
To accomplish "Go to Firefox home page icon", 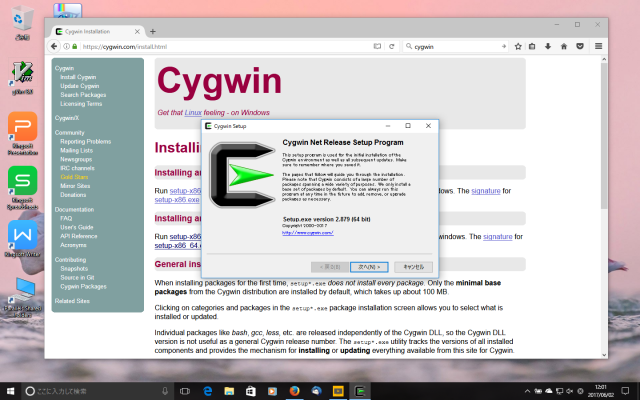I will (564, 47).
